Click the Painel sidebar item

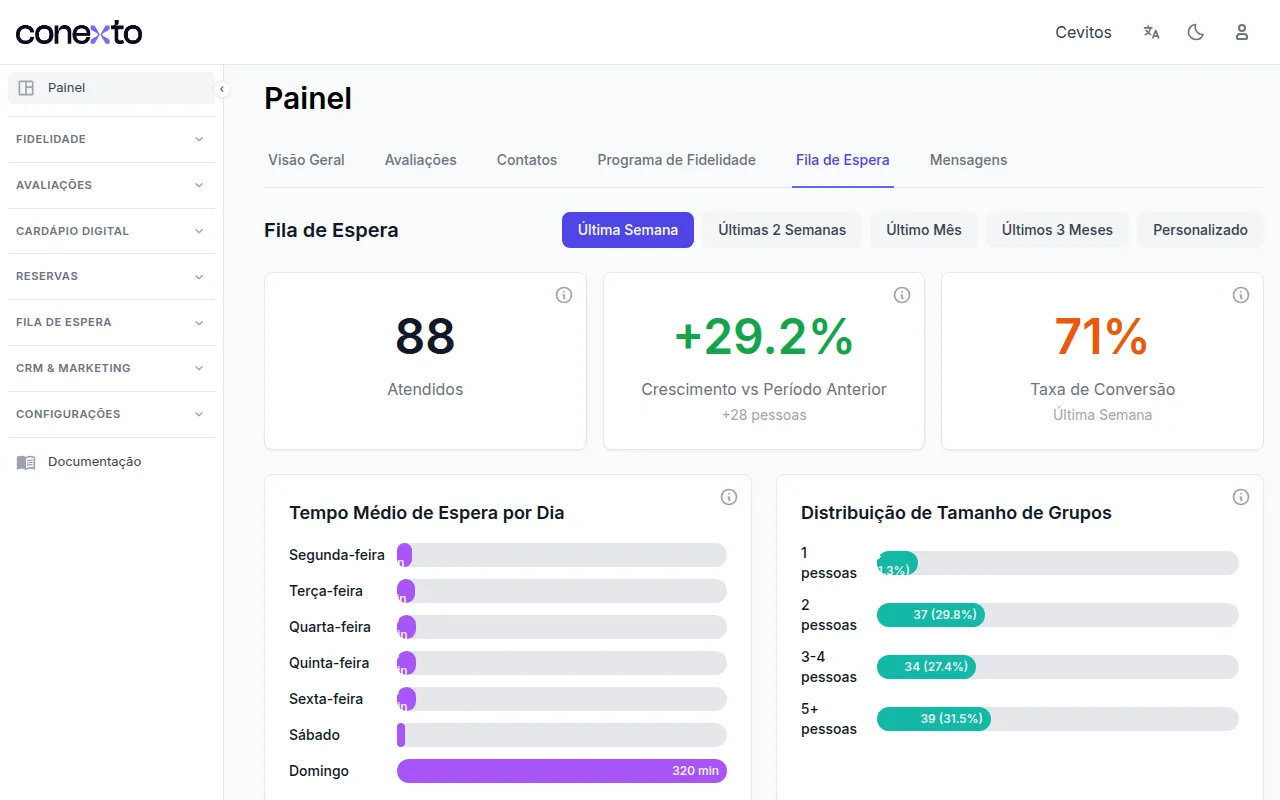coord(111,88)
